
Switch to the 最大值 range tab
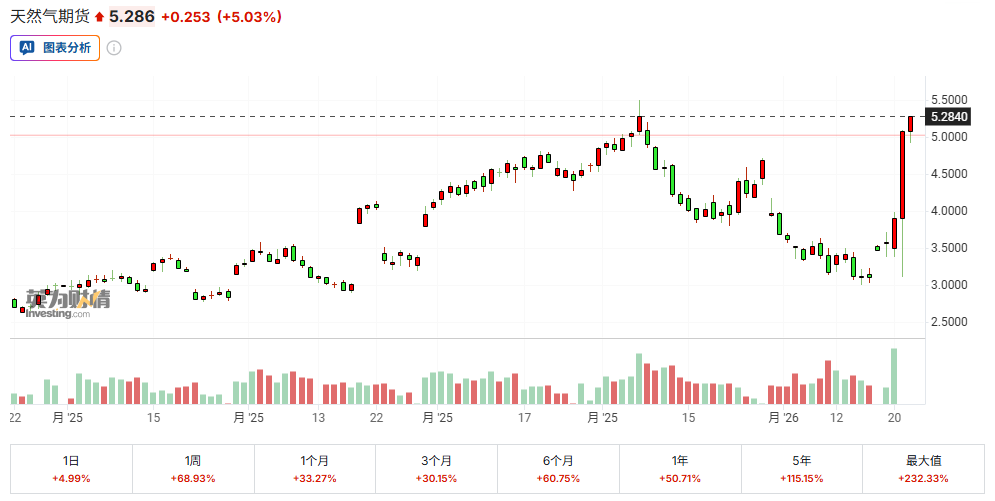[924, 468]
